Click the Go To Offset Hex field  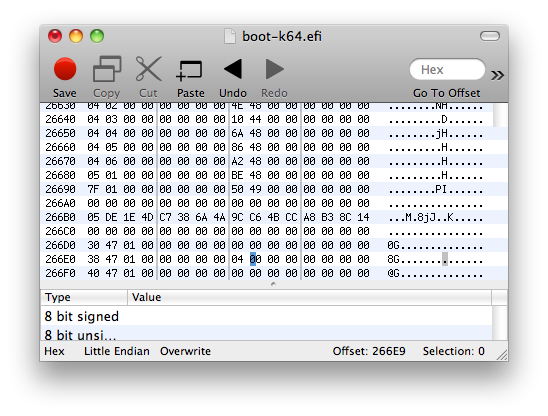pyautogui.click(x=447, y=70)
